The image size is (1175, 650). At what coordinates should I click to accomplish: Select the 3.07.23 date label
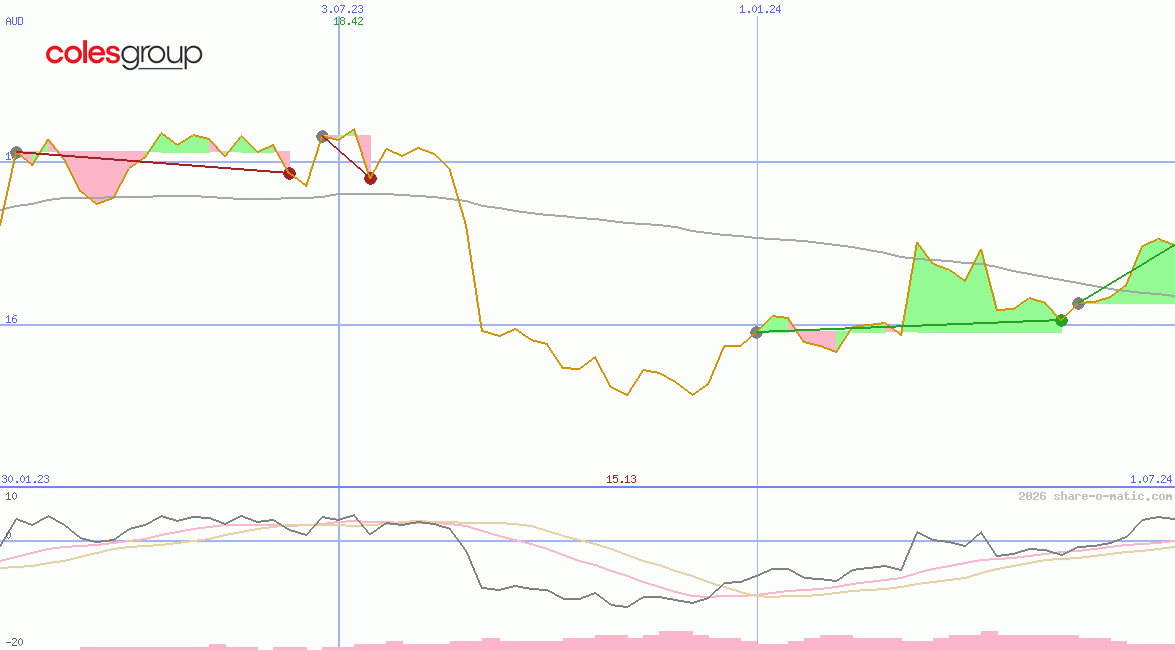(341, 9)
